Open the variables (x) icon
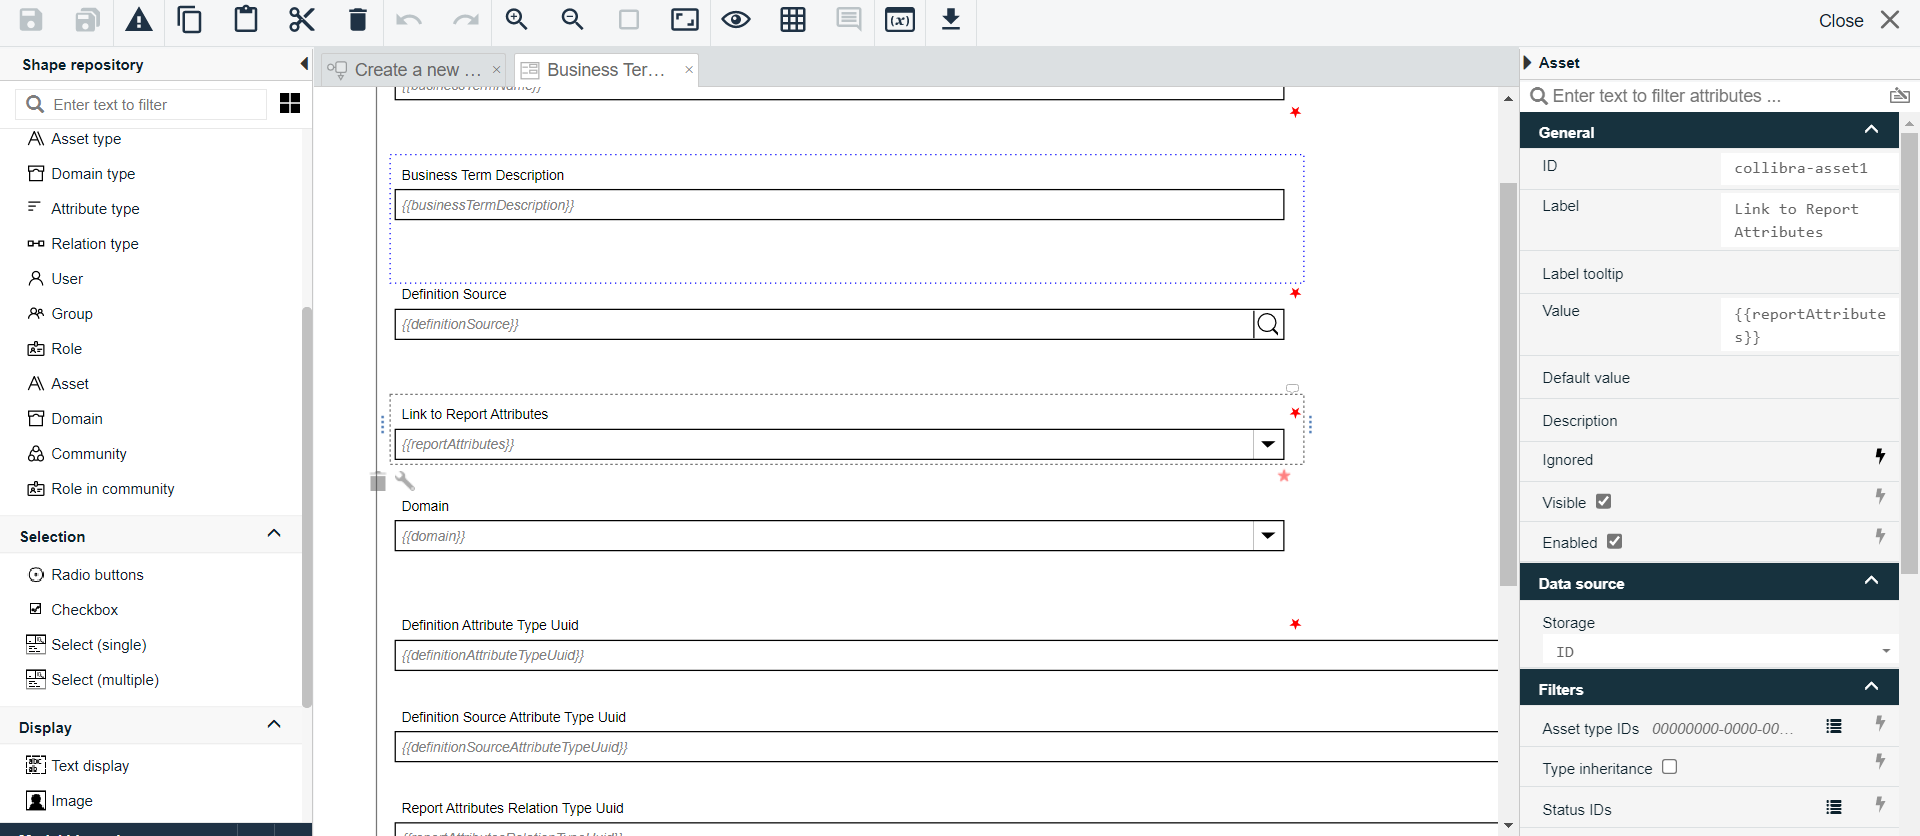 coord(900,20)
